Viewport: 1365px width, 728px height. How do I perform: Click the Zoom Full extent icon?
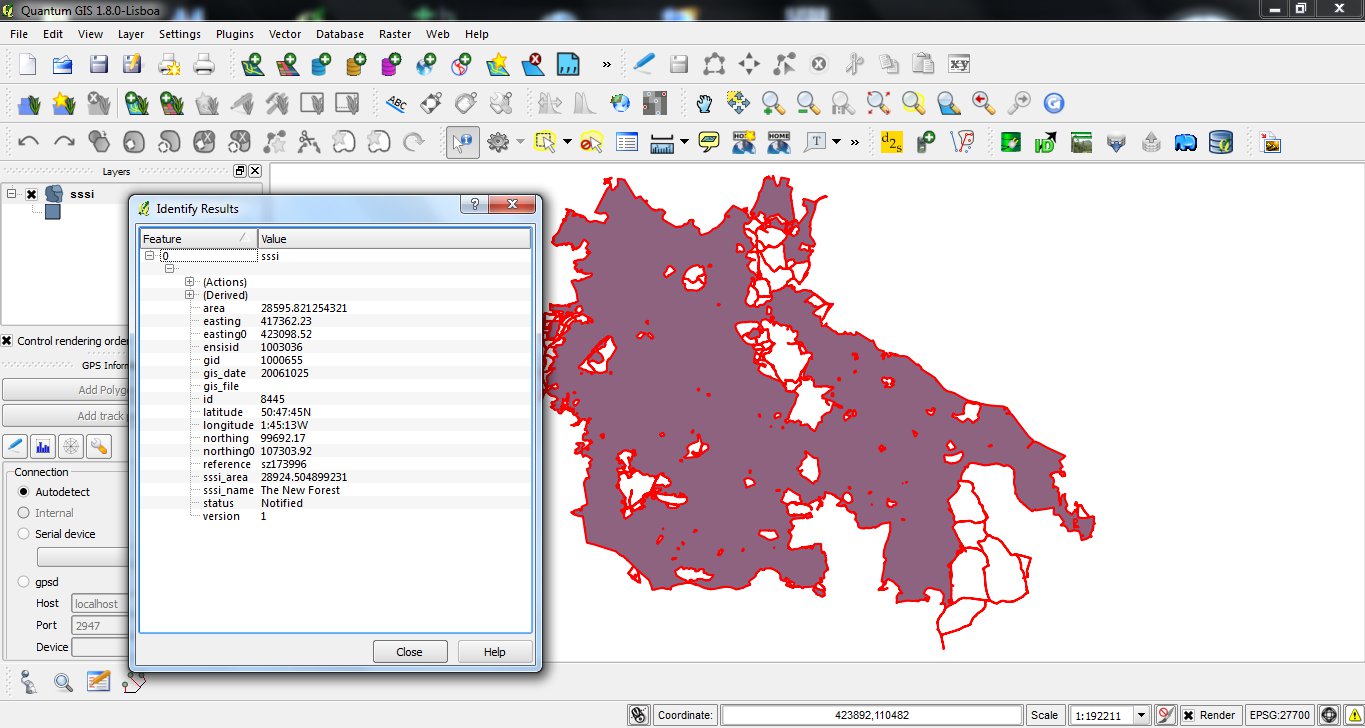click(878, 103)
